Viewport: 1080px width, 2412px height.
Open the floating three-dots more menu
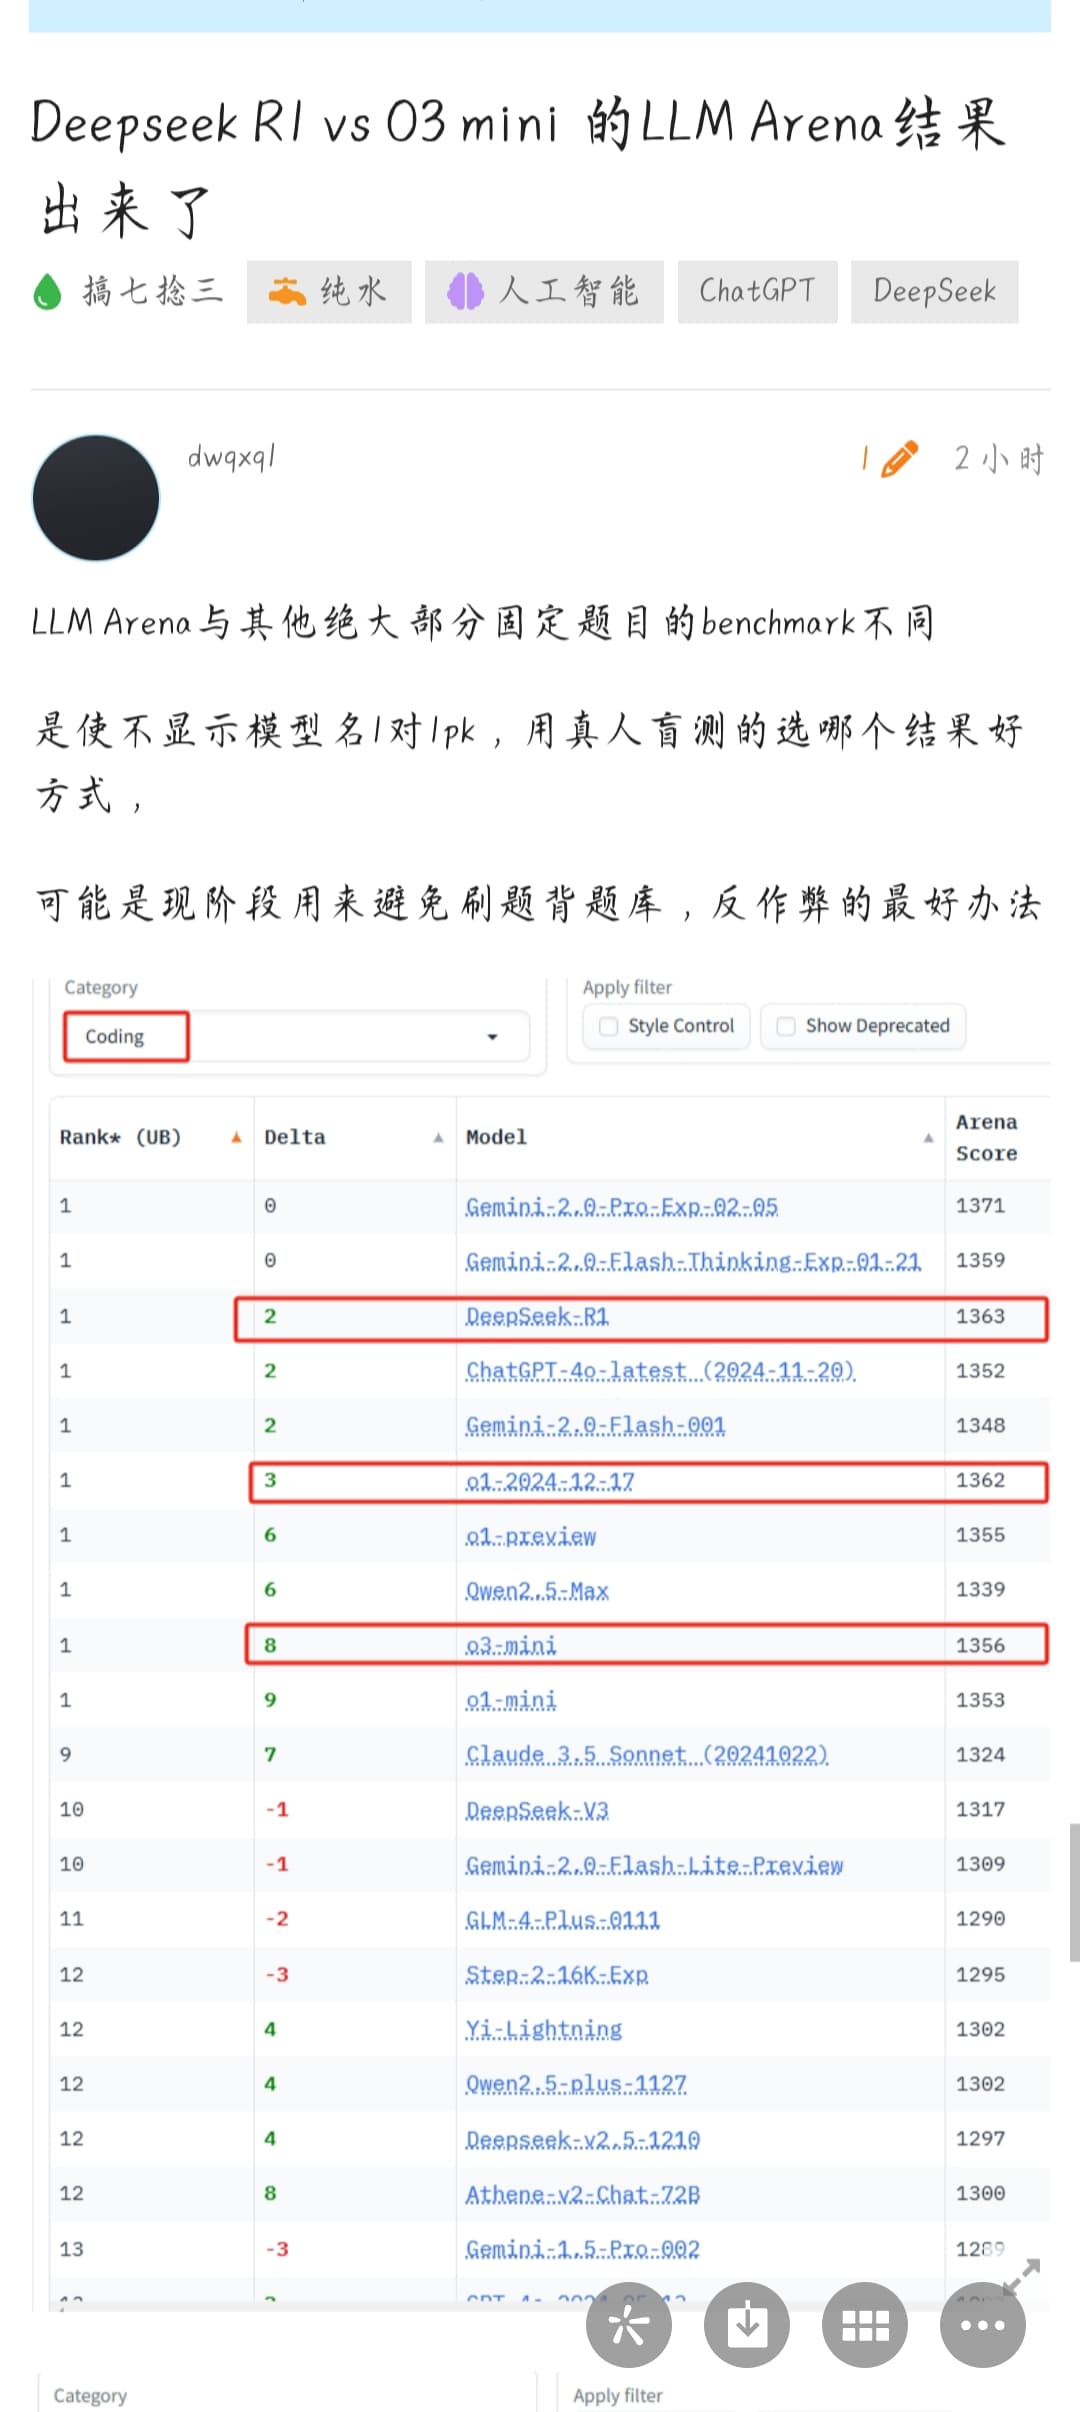point(982,2325)
